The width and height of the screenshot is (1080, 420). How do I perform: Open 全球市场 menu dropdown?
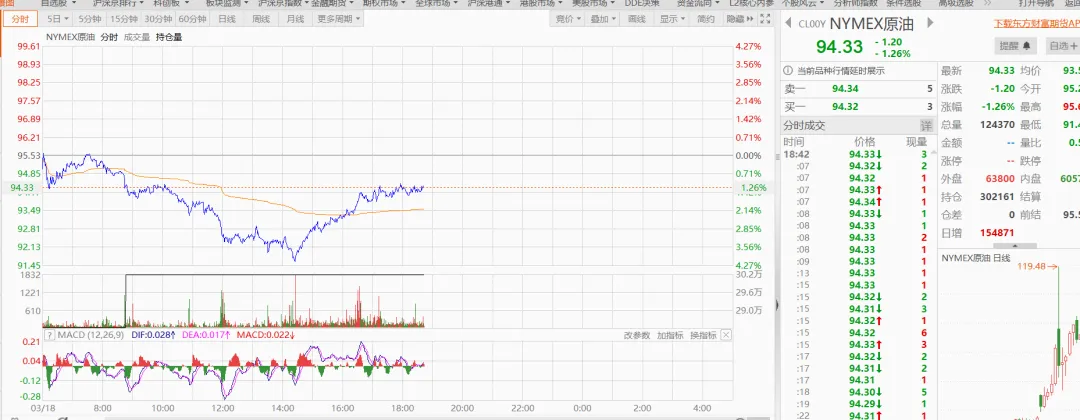(438, 3)
